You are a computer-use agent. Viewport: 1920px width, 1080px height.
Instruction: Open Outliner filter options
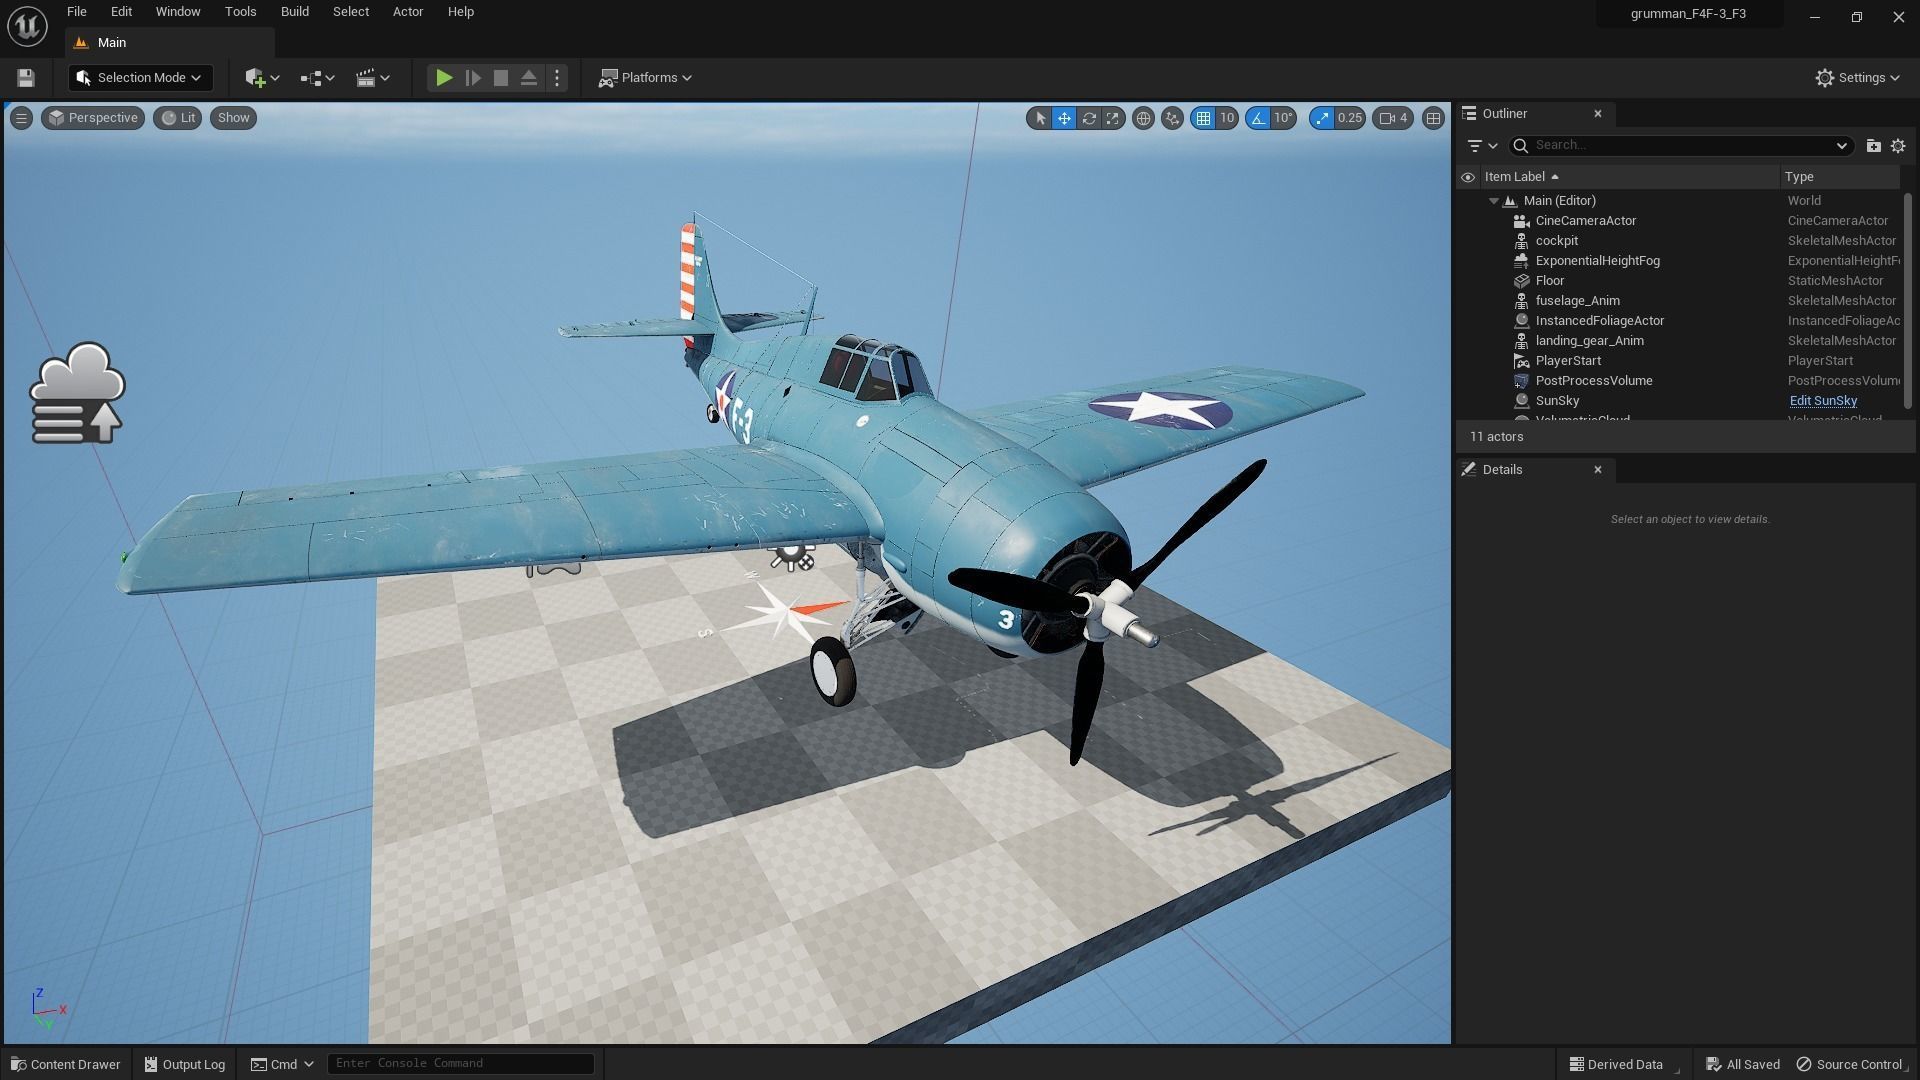coord(1481,146)
